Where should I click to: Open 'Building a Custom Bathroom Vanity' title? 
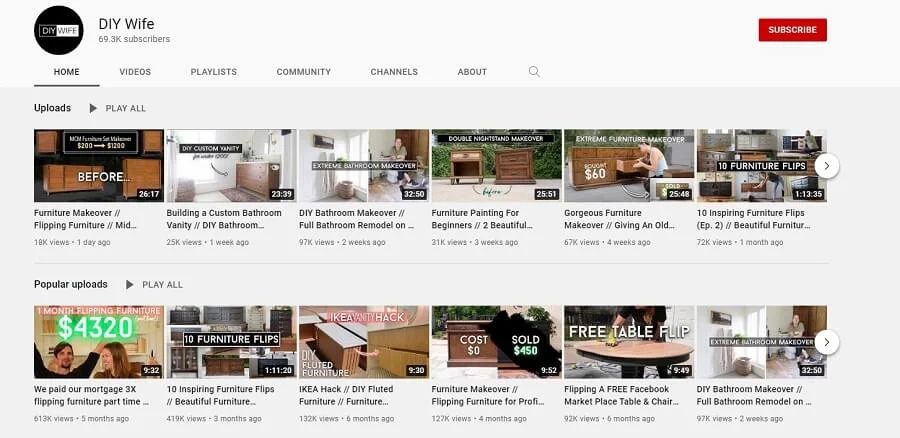[x=231, y=219]
